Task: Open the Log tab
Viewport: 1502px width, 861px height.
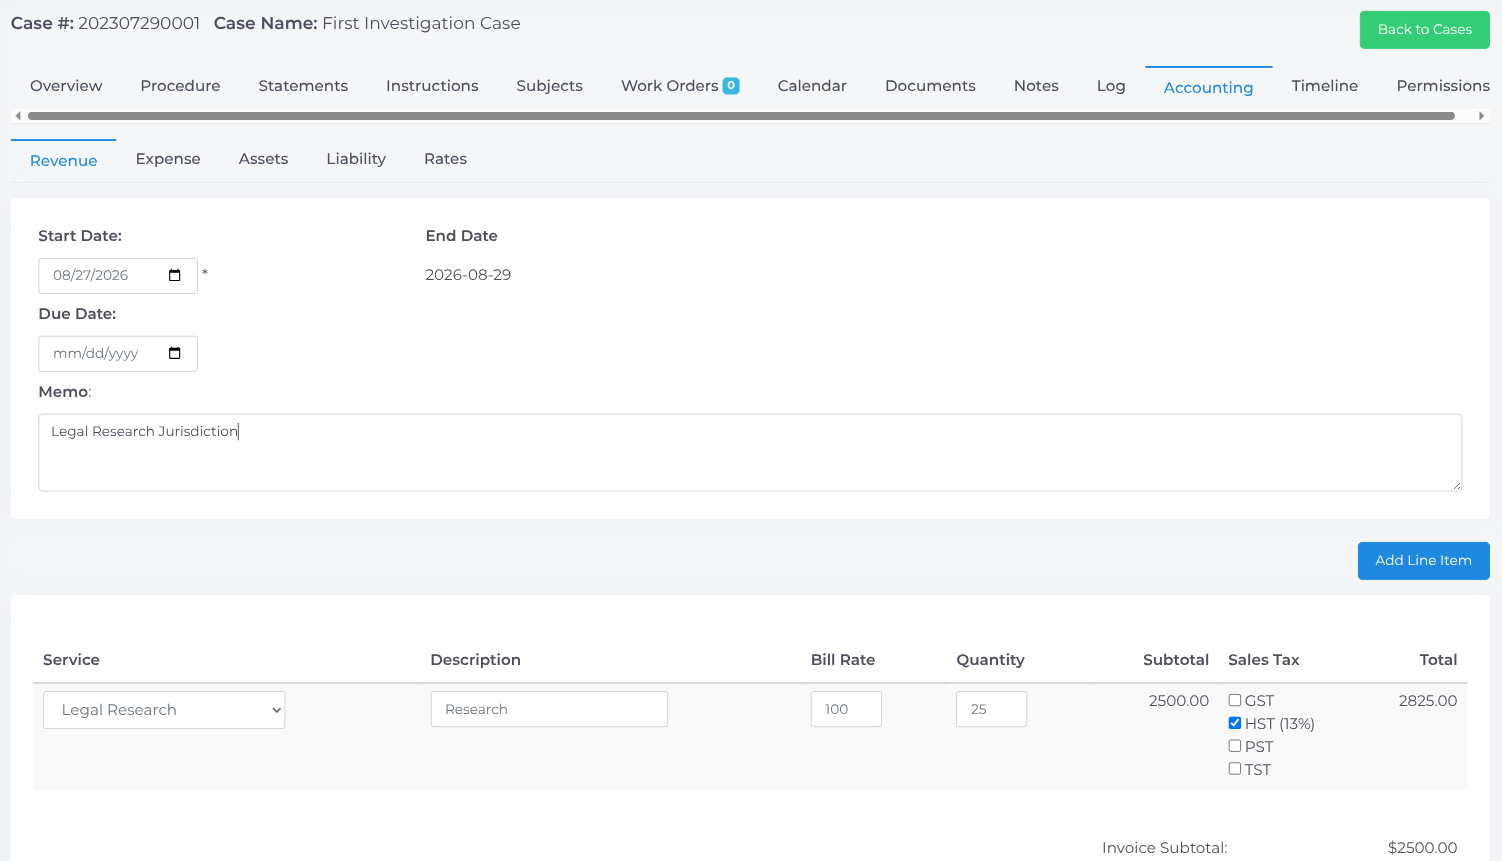Action: pos(1111,86)
